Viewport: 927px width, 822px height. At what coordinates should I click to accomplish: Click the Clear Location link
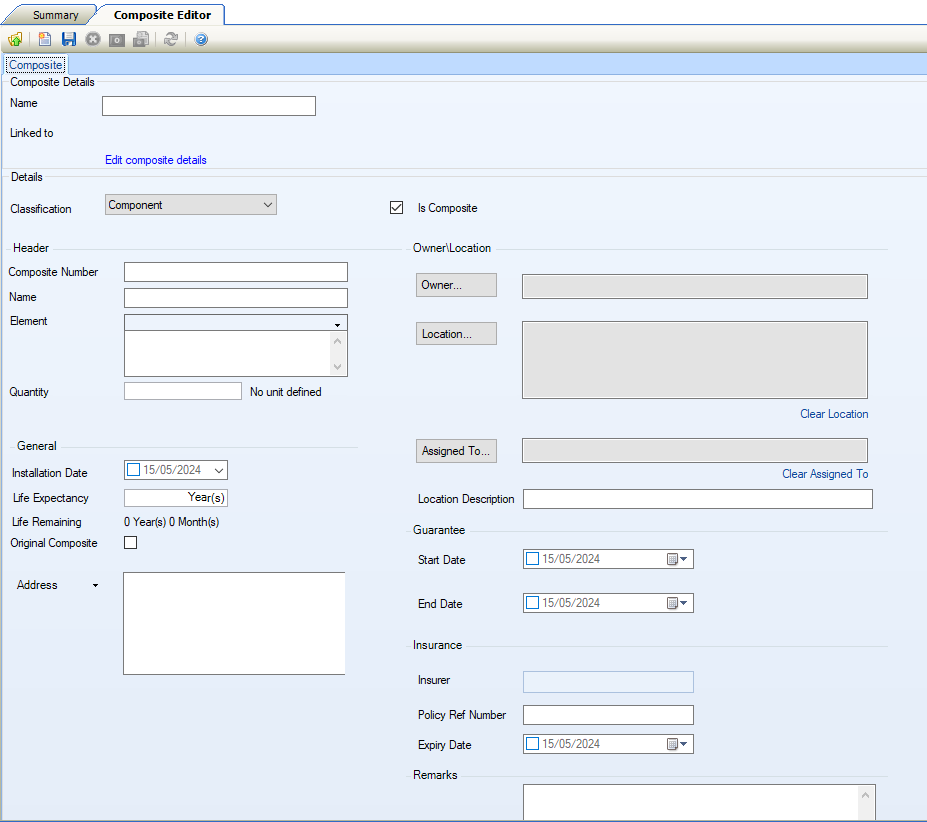[x=834, y=414]
